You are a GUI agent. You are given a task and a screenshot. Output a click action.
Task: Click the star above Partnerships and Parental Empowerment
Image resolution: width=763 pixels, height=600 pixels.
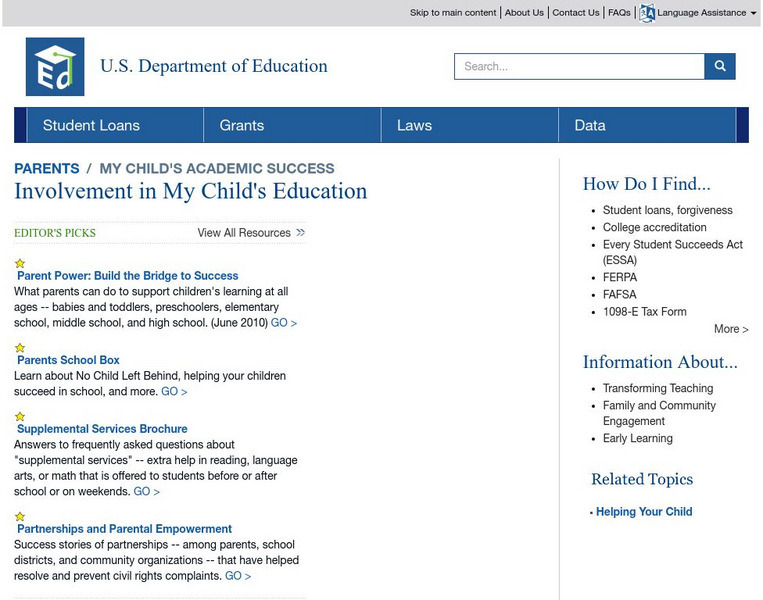(x=20, y=516)
